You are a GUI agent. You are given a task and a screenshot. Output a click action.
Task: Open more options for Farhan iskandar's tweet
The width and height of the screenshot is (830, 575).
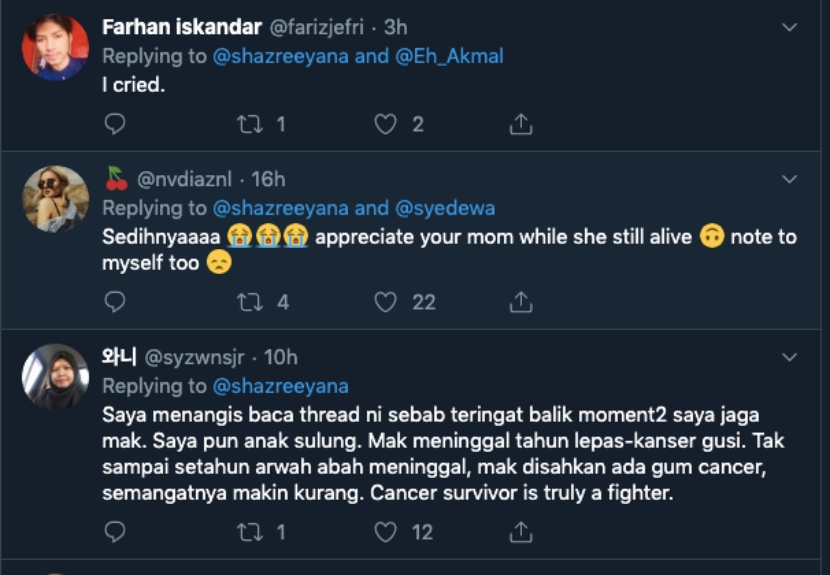tap(789, 27)
